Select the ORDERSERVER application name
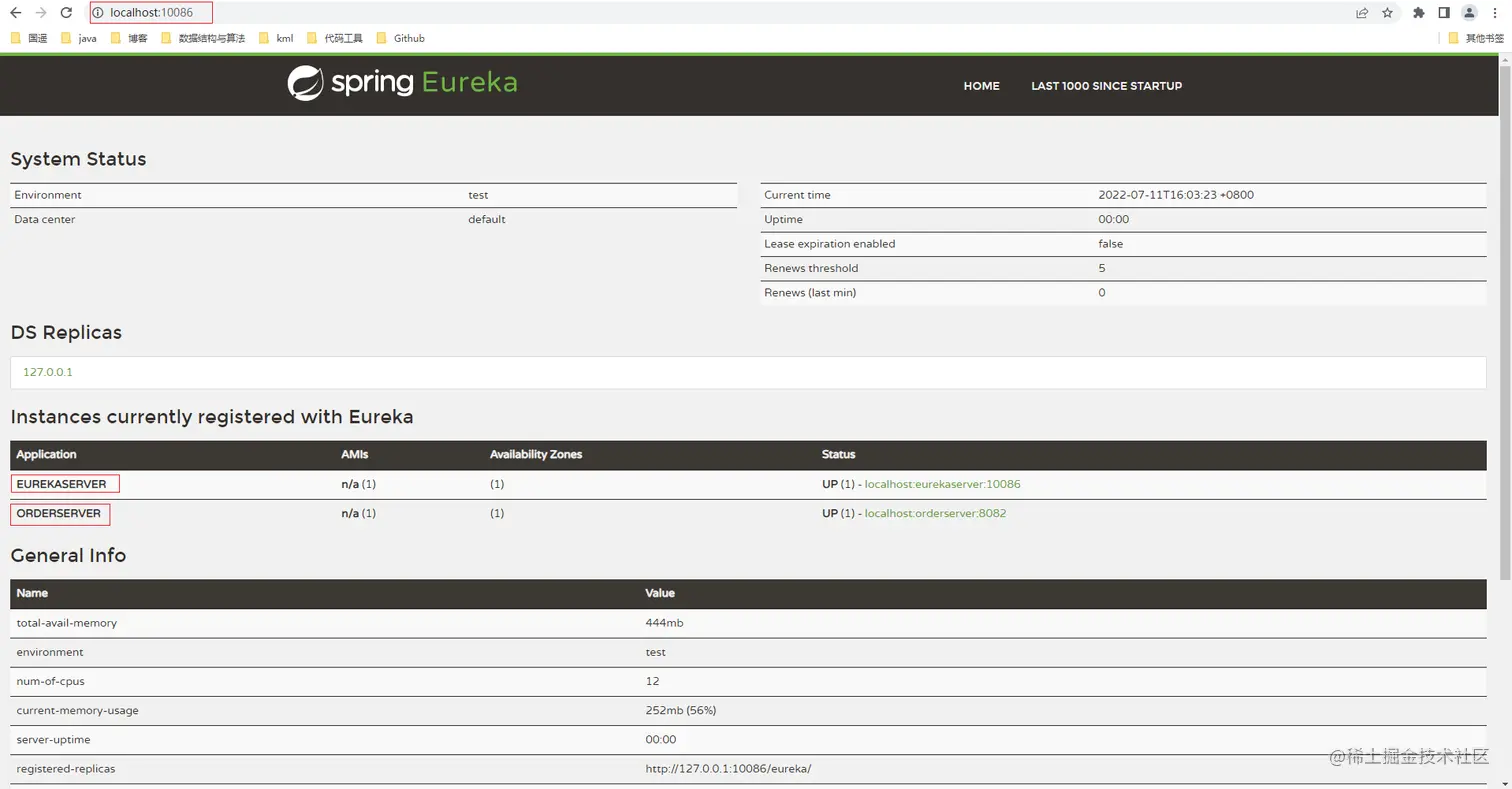Image resolution: width=1512 pixels, height=789 pixels. 58,513
